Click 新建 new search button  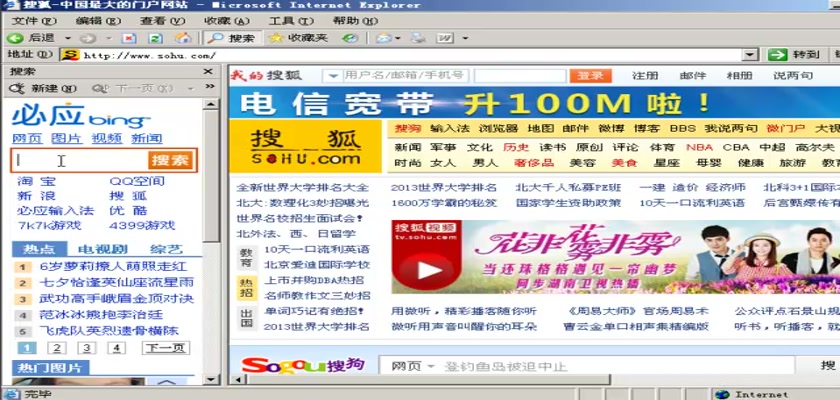[x=43, y=88]
